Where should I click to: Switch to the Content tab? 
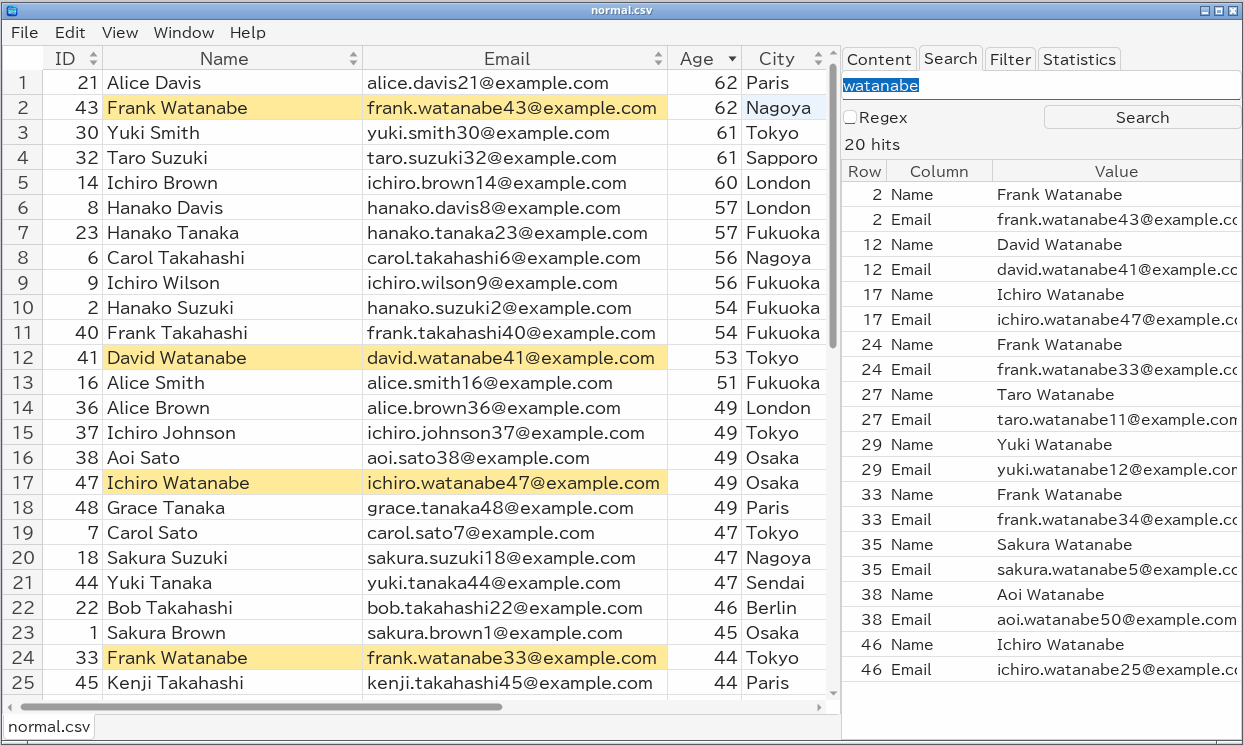tap(879, 59)
